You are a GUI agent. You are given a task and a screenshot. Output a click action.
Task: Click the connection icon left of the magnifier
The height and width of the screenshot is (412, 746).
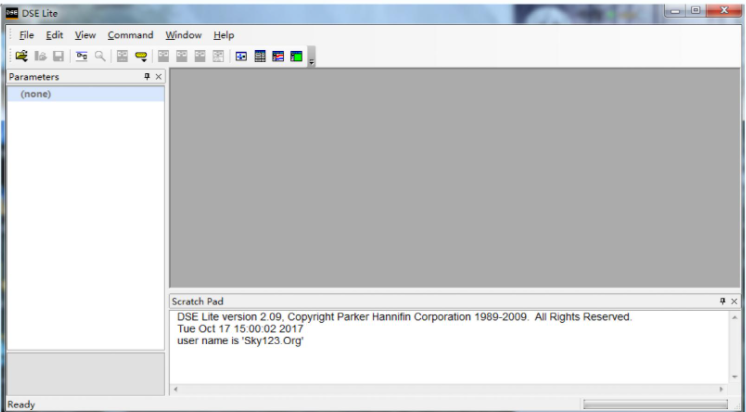click(x=83, y=57)
